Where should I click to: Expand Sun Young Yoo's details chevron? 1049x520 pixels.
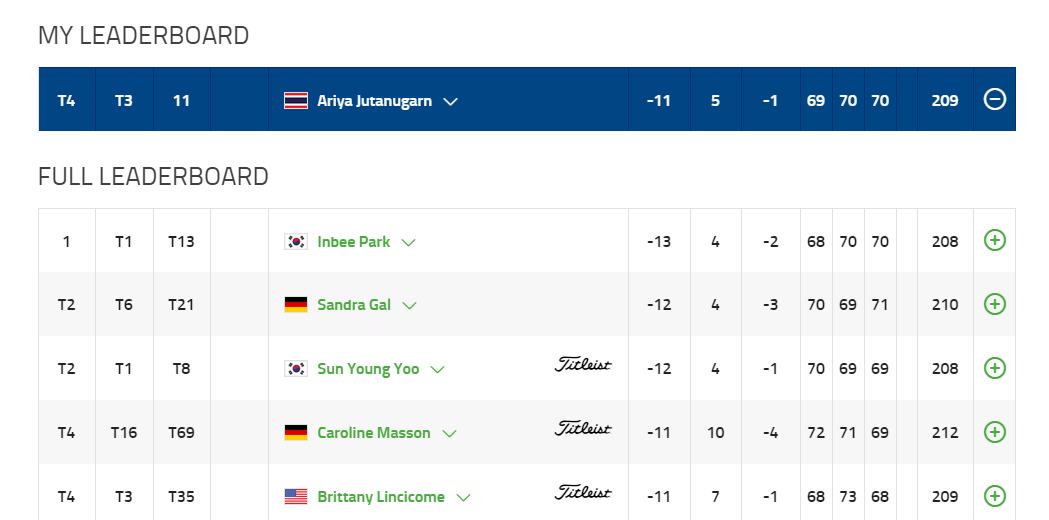click(x=437, y=370)
